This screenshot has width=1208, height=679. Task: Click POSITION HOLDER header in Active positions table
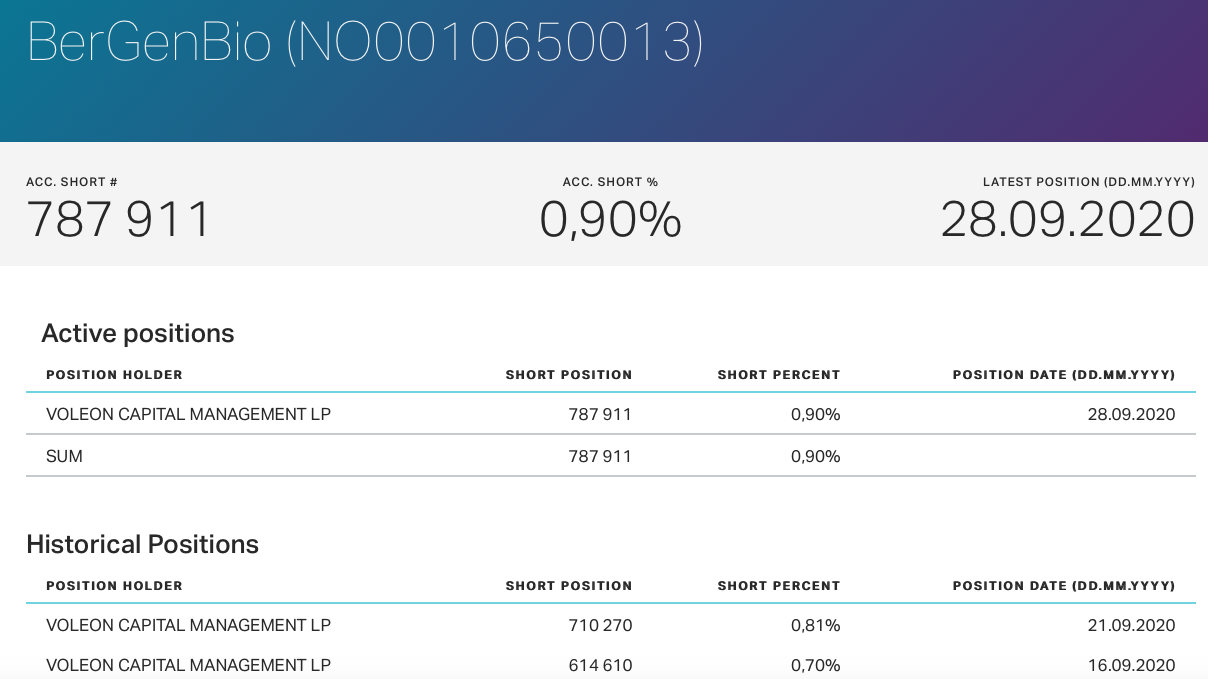pyautogui.click(x=114, y=375)
